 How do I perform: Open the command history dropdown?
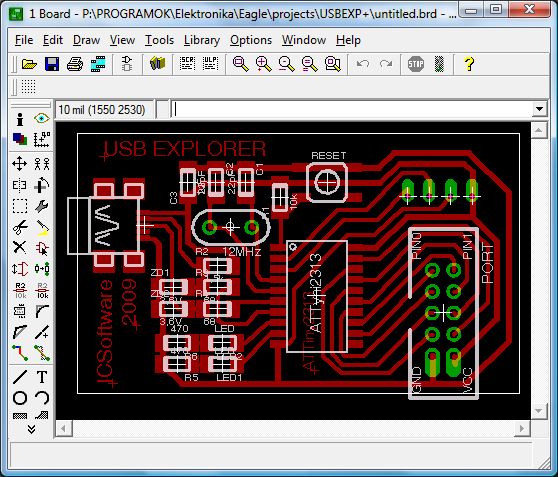(x=539, y=109)
